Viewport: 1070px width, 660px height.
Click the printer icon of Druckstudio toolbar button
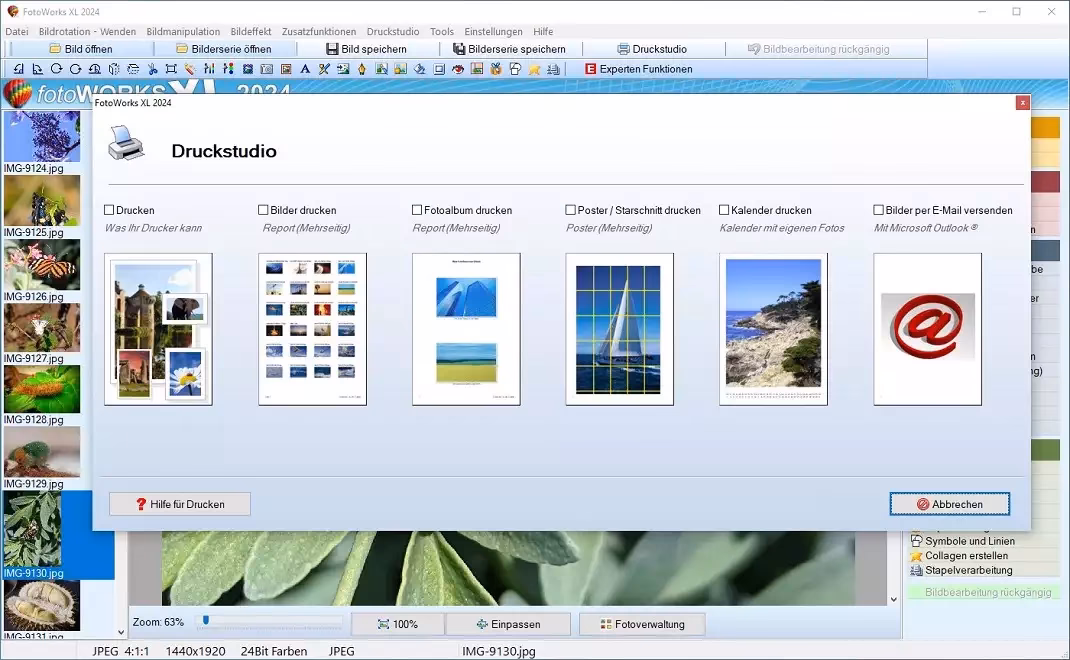click(x=623, y=49)
